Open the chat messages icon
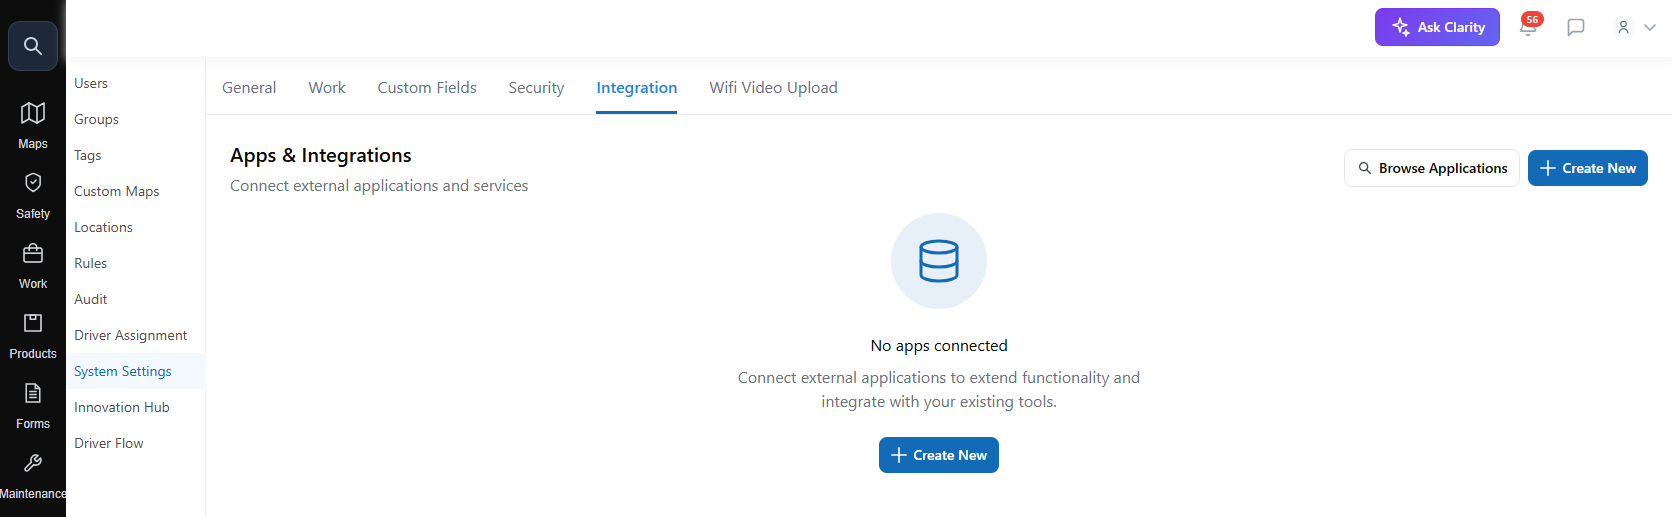The width and height of the screenshot is (1672, 517). coord(1576,27)
